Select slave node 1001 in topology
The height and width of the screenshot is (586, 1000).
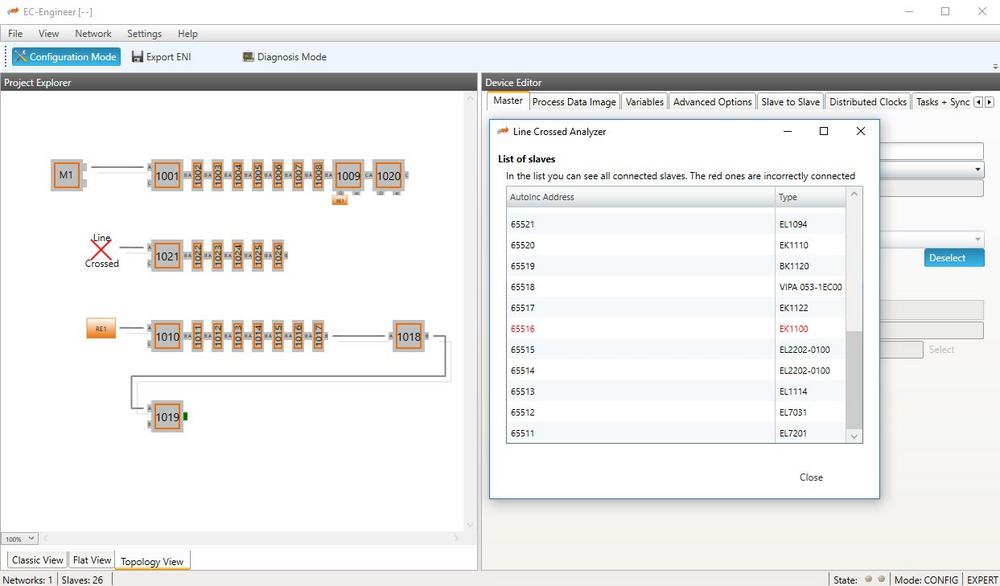point(167,177)
